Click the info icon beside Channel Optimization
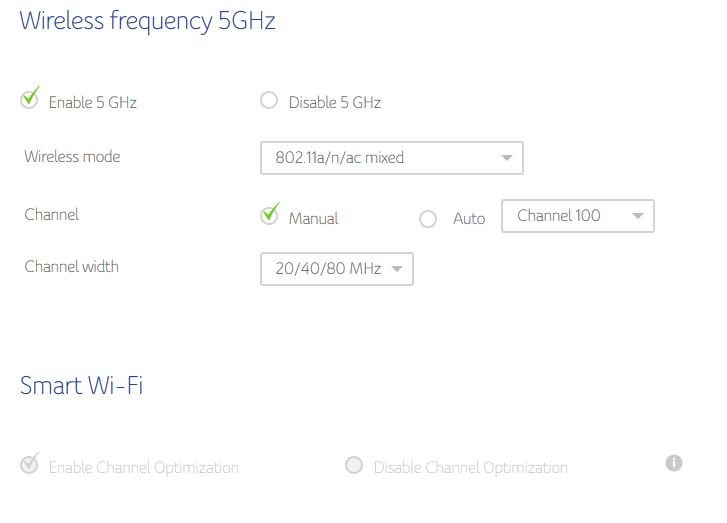This screenshot has width=727, height=523. click(x=674, y=463)
